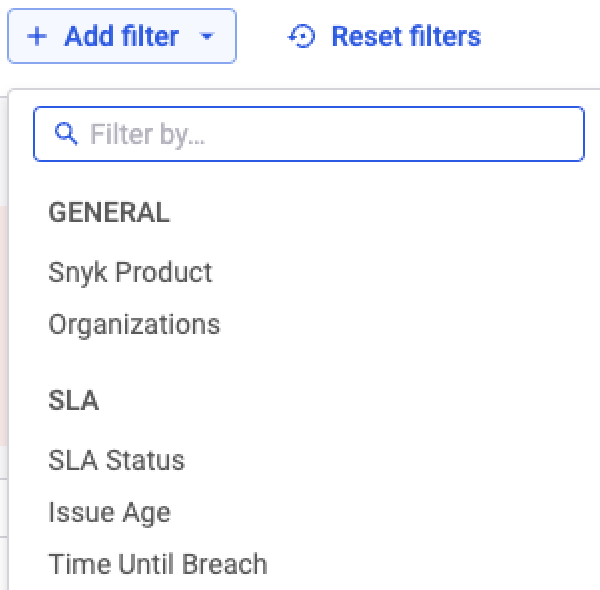600x590 pixels.
Task: Choose Organizations from the filter list
Action: 134,324
